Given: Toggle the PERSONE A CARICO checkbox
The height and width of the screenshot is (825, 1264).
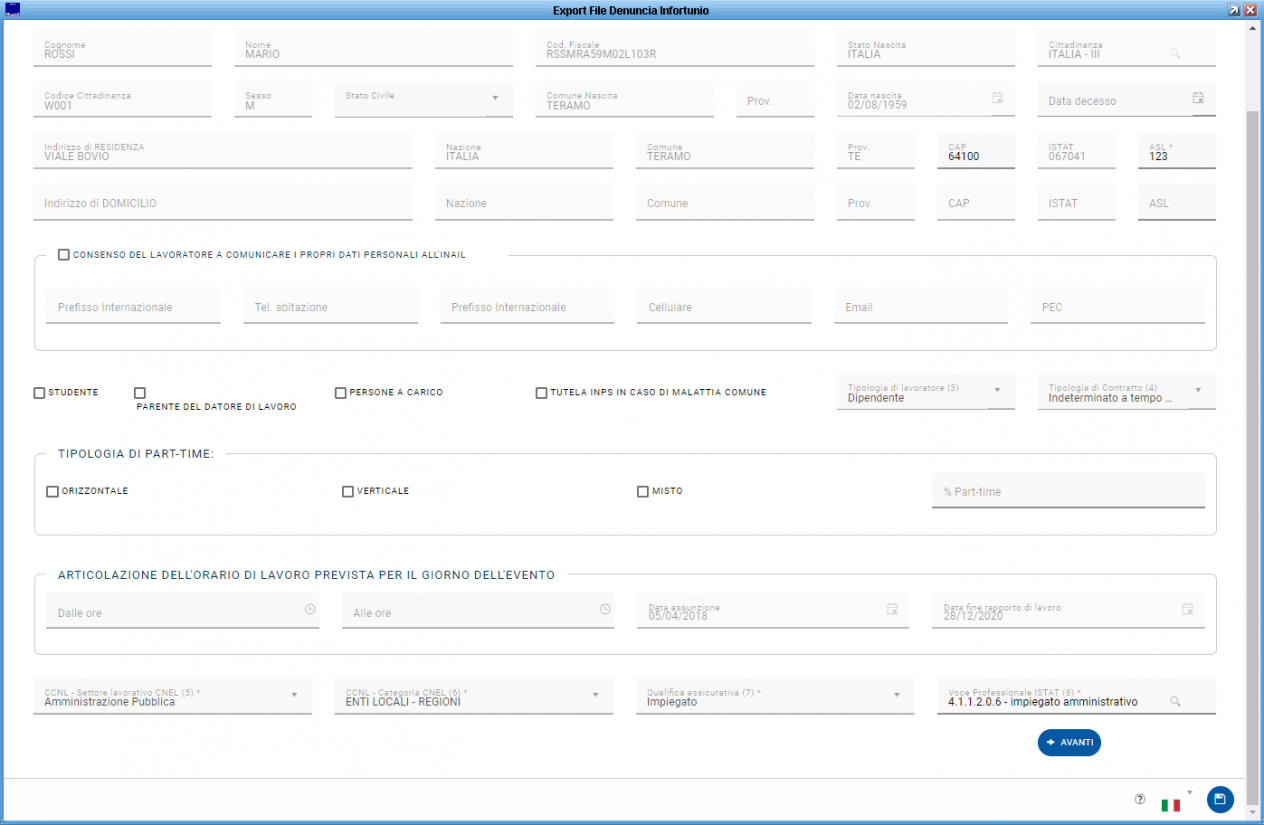Looking at the screenshot, I should (341, 393).
